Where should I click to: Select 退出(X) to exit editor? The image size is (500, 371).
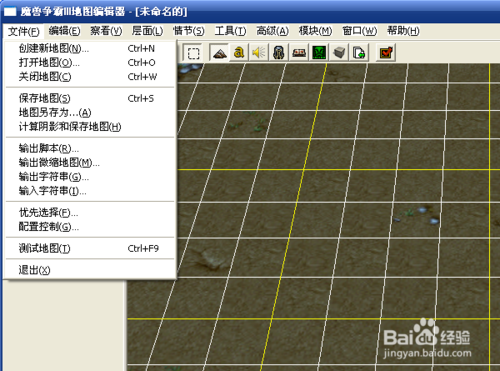(x=90, y=270)
